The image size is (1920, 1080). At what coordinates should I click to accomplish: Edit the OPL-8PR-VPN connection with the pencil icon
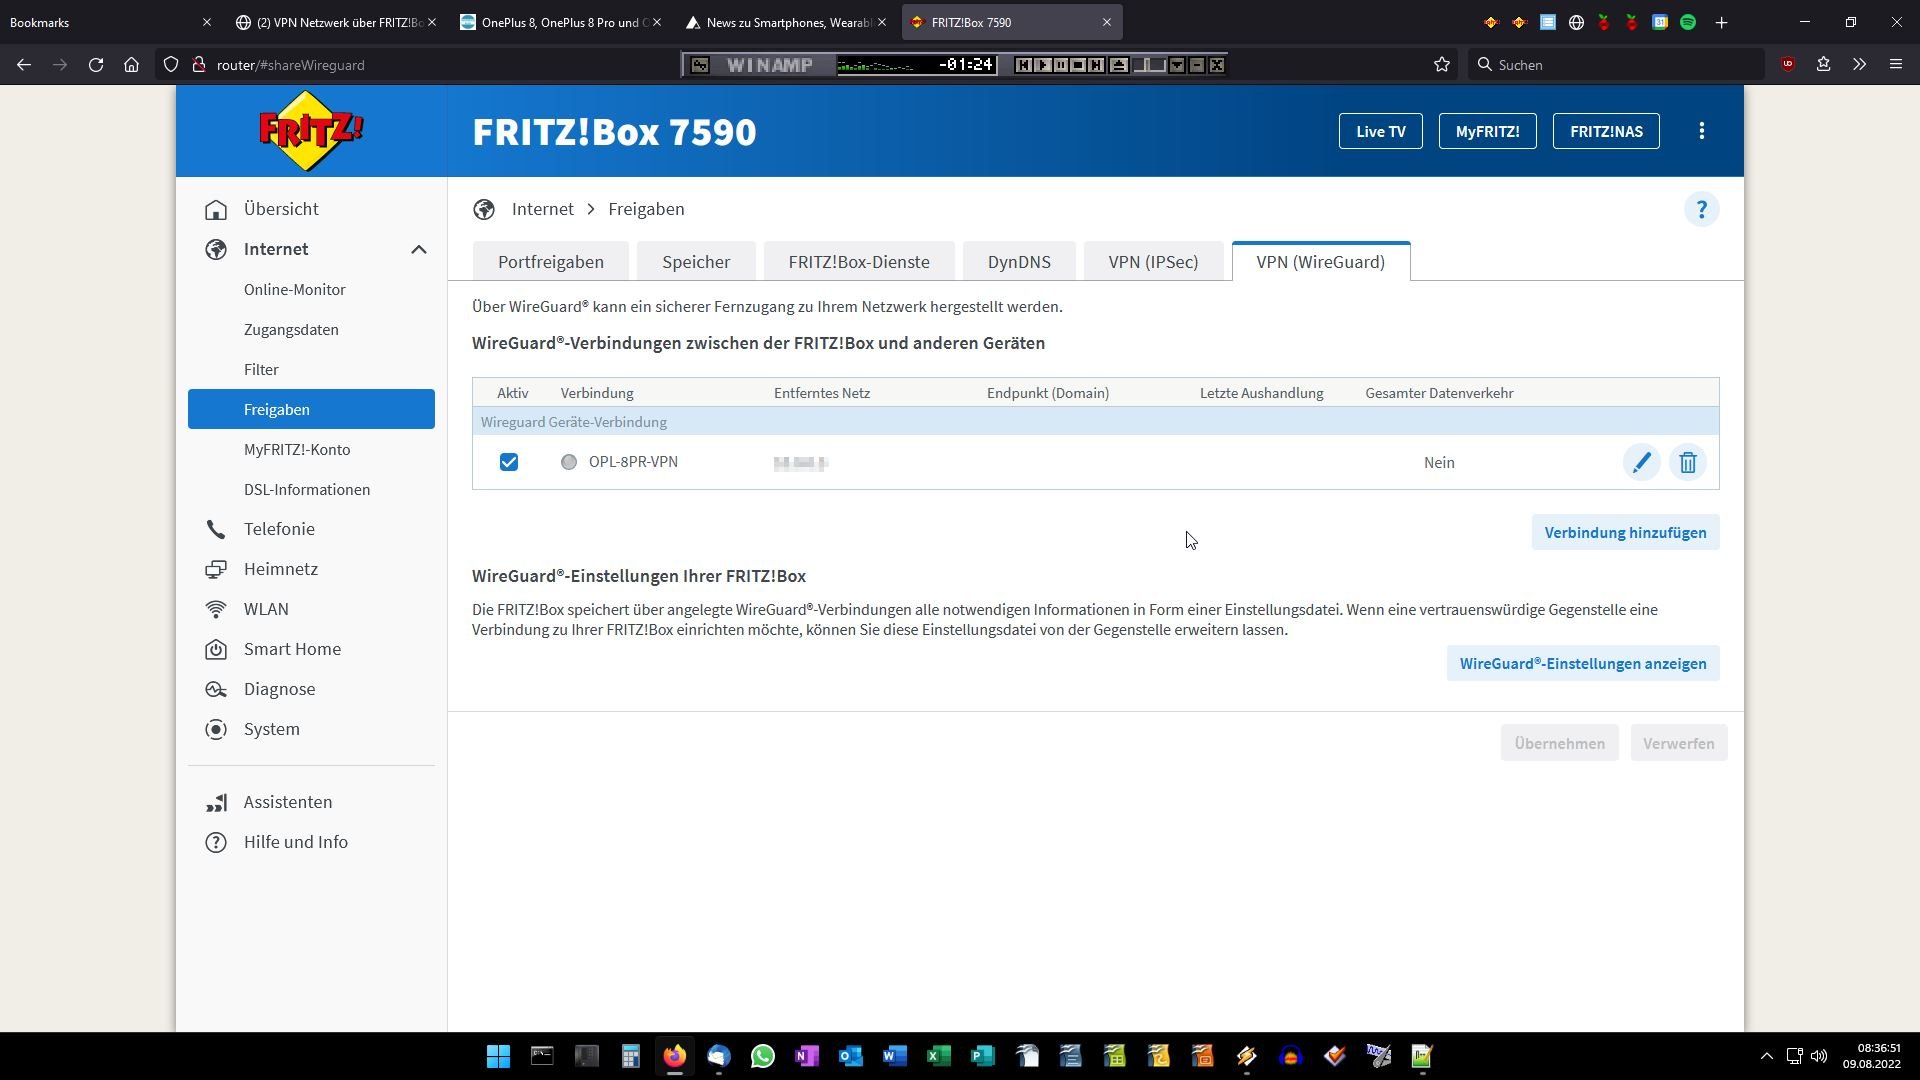click(x=1641, y=463)
